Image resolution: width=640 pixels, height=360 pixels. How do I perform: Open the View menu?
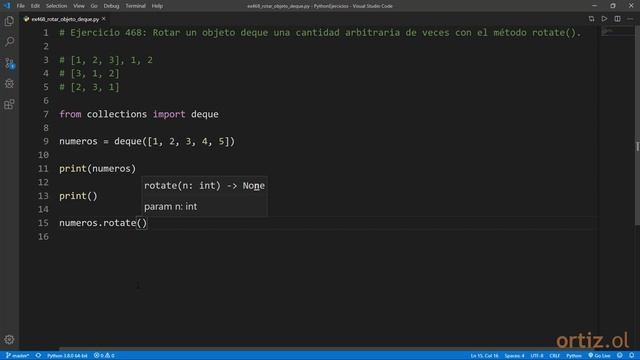(79, 6)
